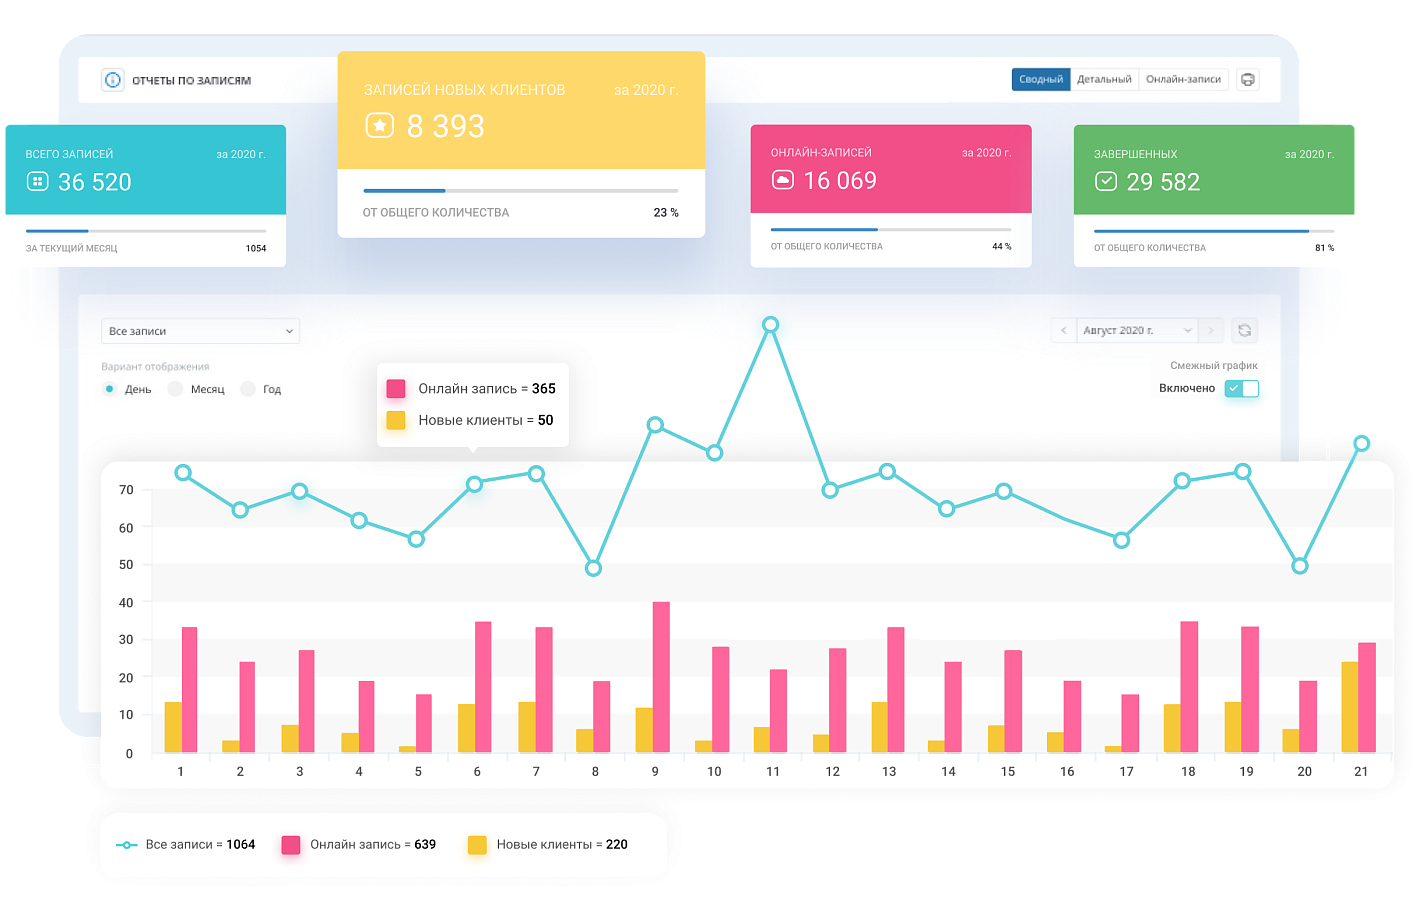Open the Все записи dropdown
This screenshot has height=900, width=1423.
[x=200, y=331]
